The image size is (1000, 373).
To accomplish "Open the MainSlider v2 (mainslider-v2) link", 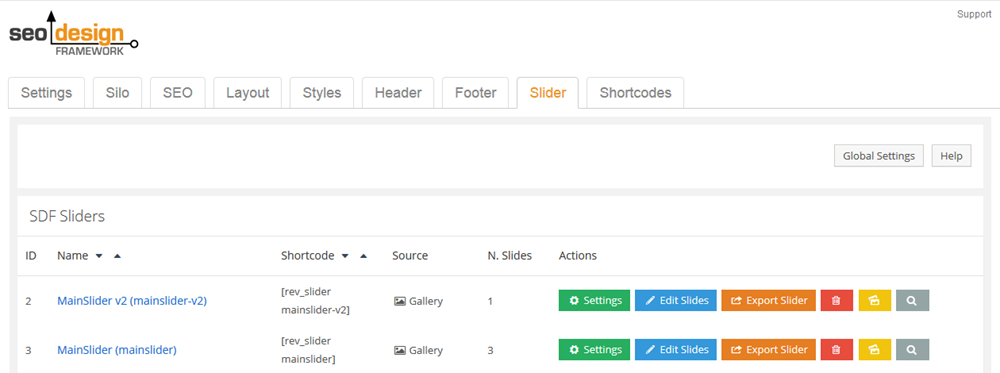I will [x=132, y=300].
